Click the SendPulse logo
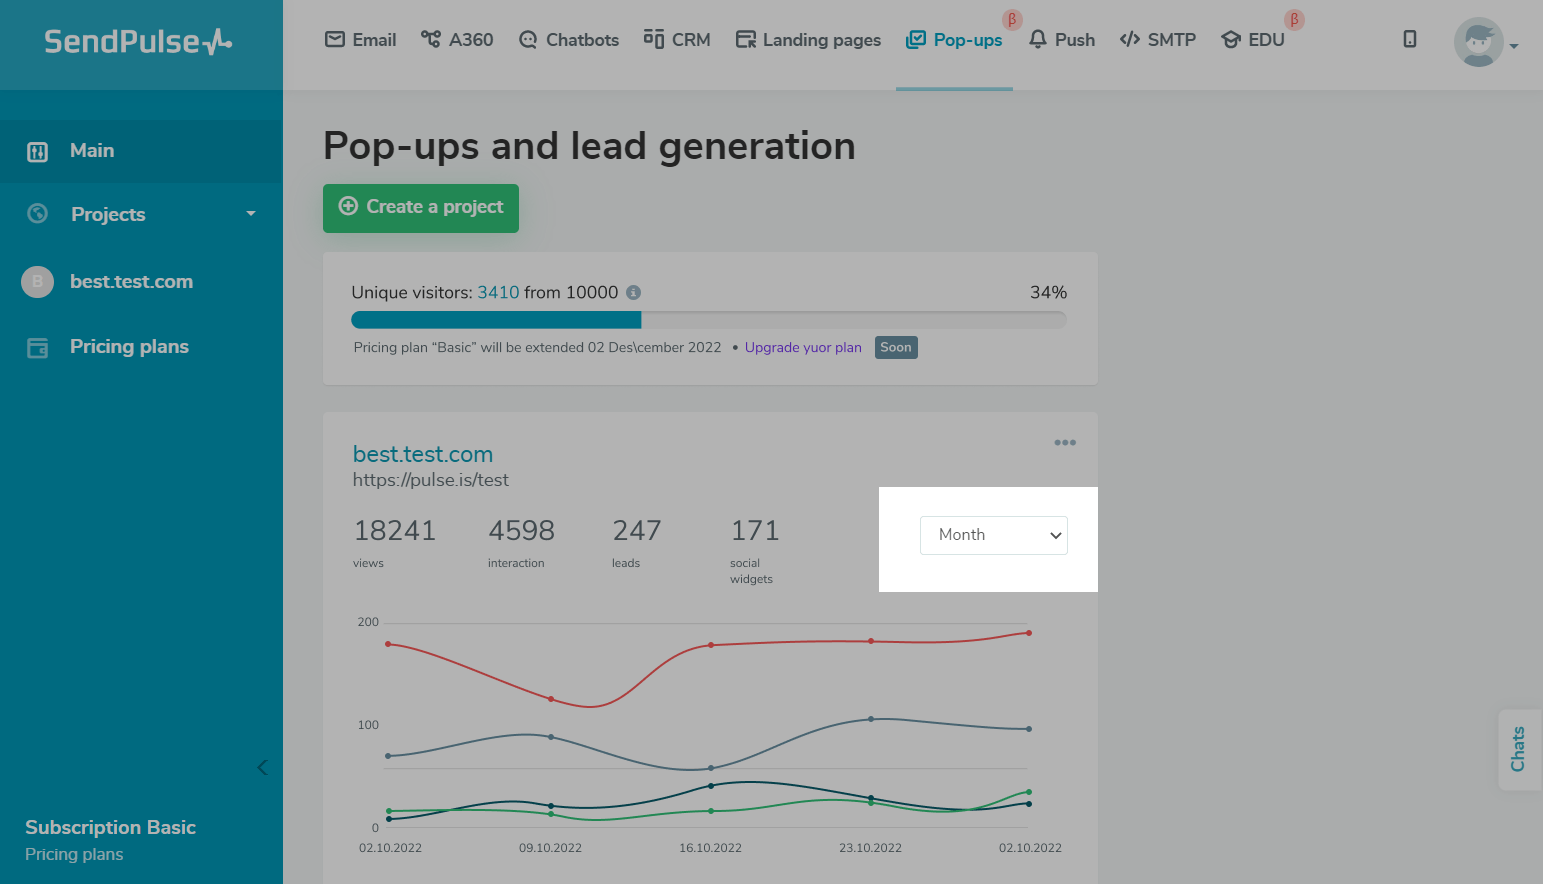Screen dimensions: 1543x884 (138, 41)
